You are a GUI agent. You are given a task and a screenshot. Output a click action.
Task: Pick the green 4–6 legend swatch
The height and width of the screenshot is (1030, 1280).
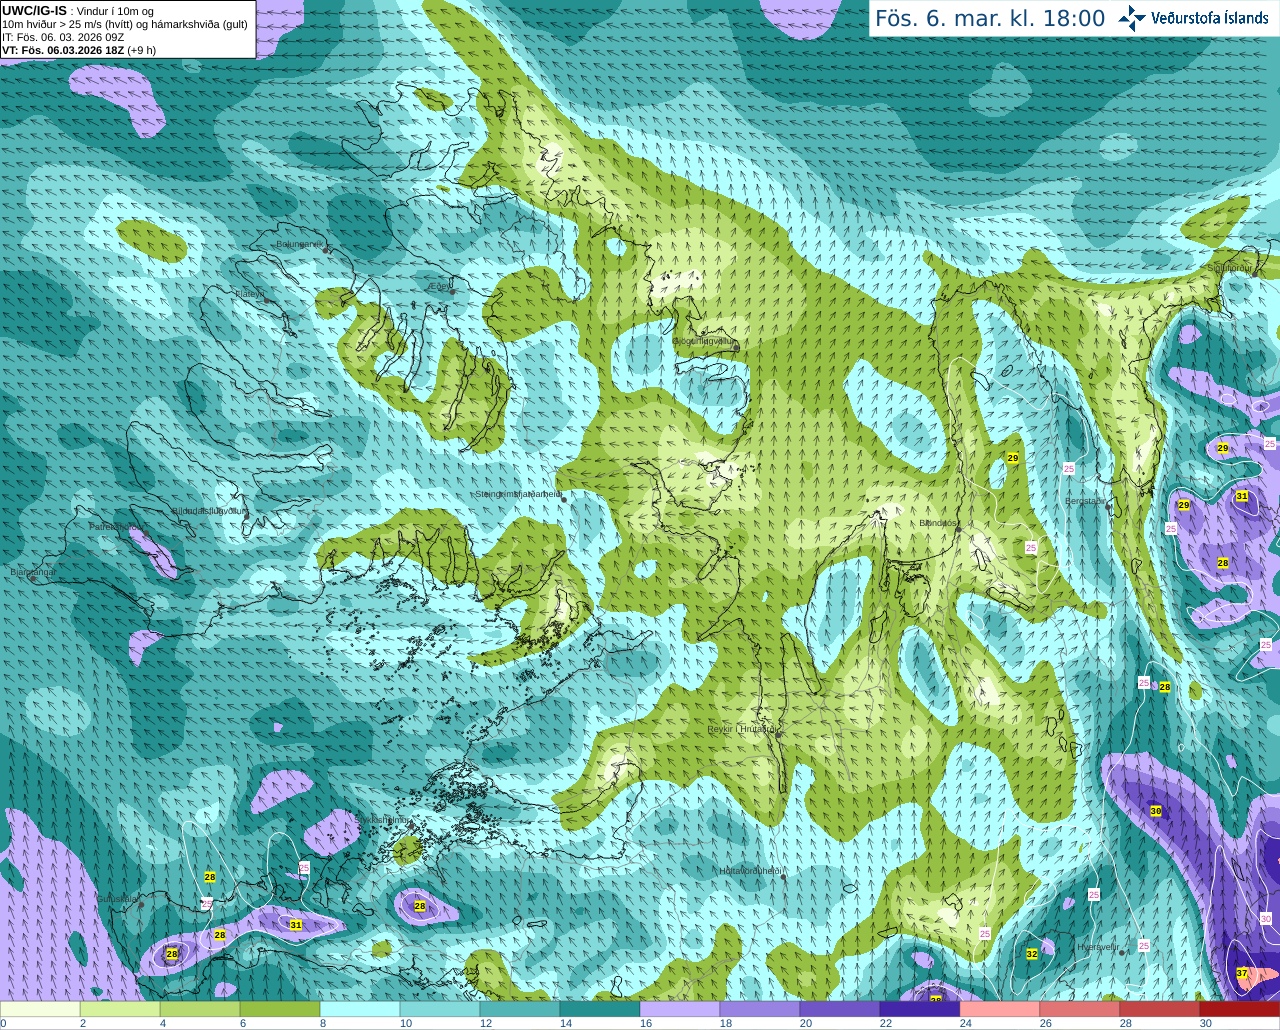click(200, 1009)
